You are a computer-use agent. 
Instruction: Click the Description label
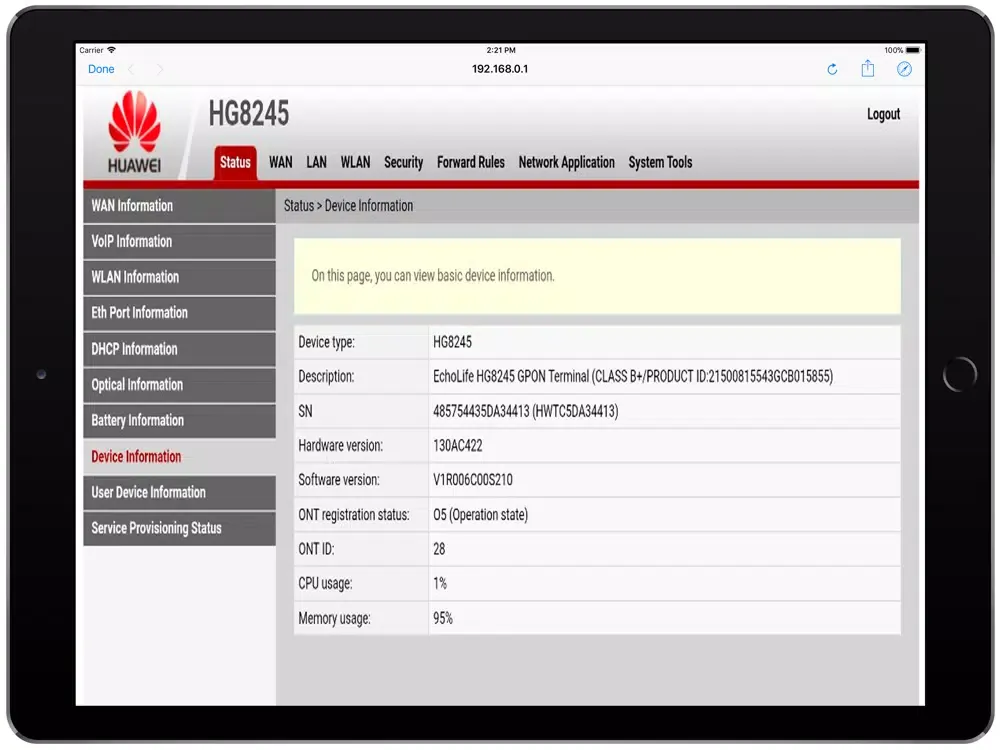326,376
